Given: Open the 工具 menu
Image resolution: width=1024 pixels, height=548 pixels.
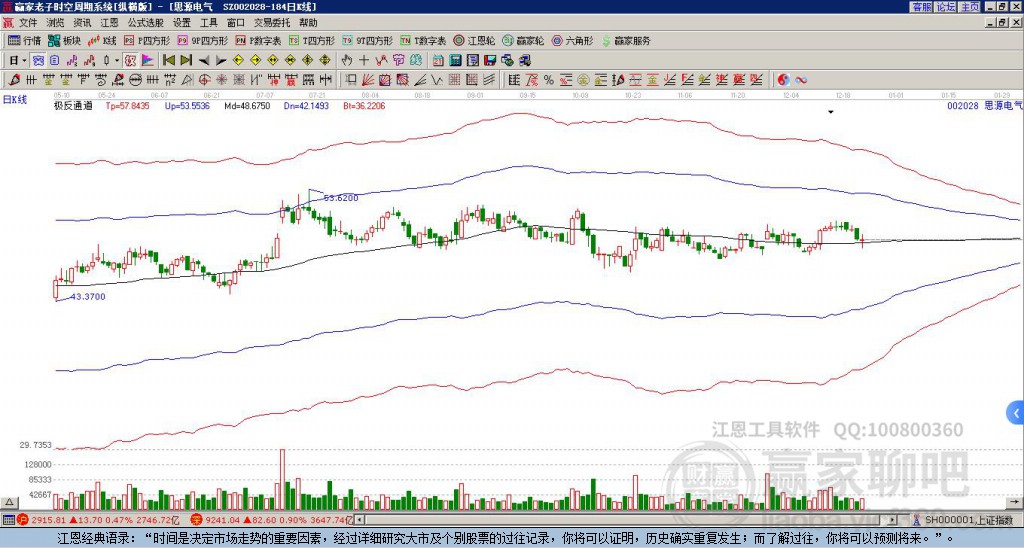Looking at the screenshot, I should [x=208, y=23].
